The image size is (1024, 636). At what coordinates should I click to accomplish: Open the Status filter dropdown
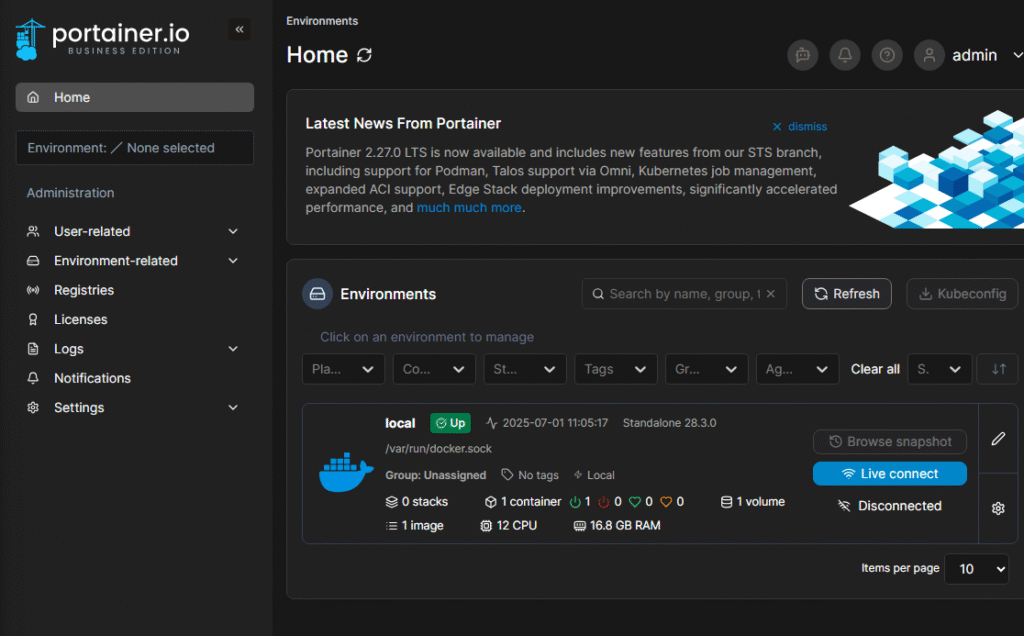click(525, 369)
